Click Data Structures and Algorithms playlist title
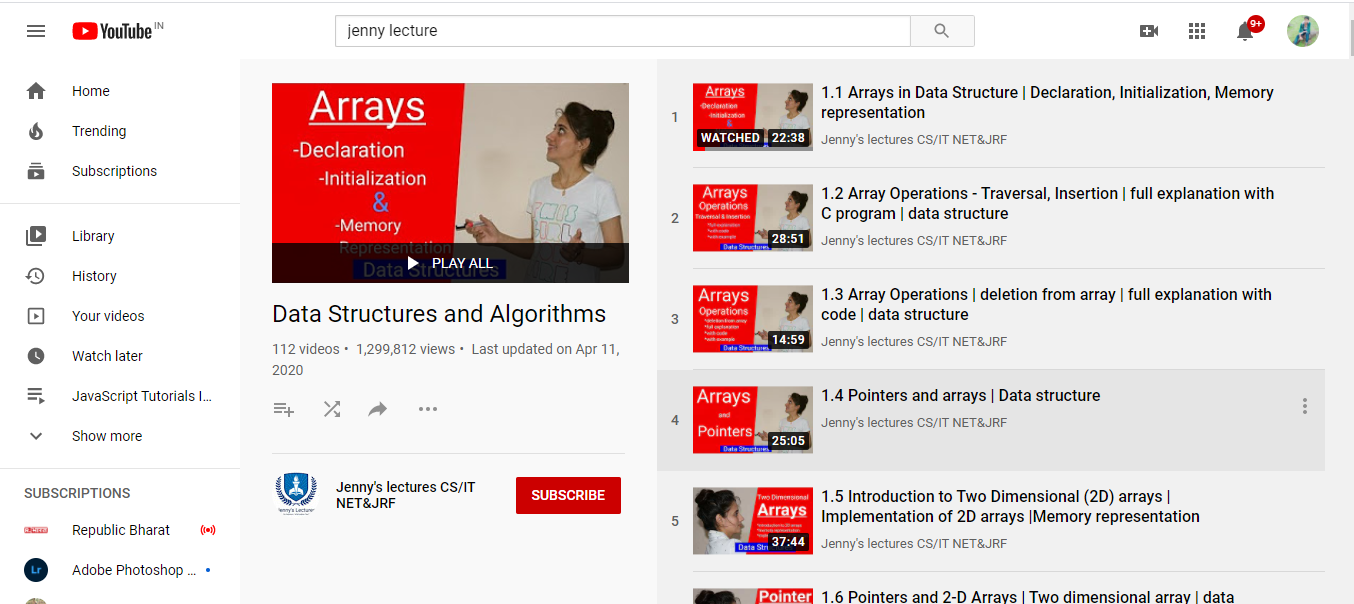The image size is (1354, 604). (x=439, y=314)
